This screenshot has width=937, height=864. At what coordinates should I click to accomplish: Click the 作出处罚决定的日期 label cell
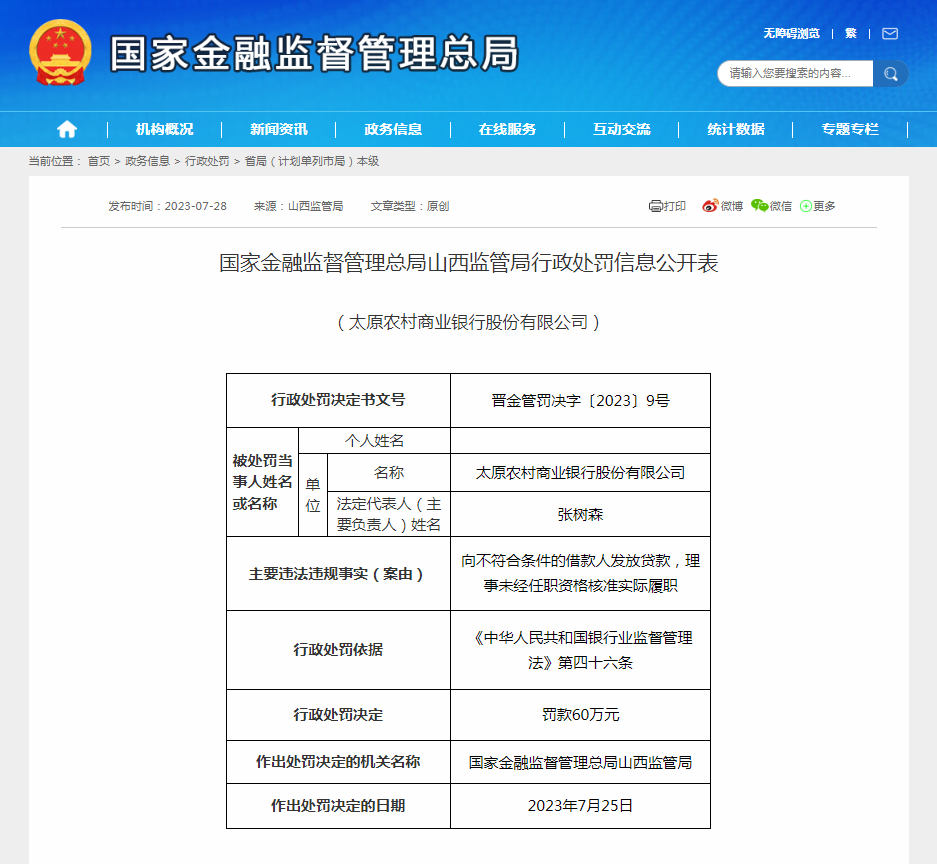(x=338, y=805)
